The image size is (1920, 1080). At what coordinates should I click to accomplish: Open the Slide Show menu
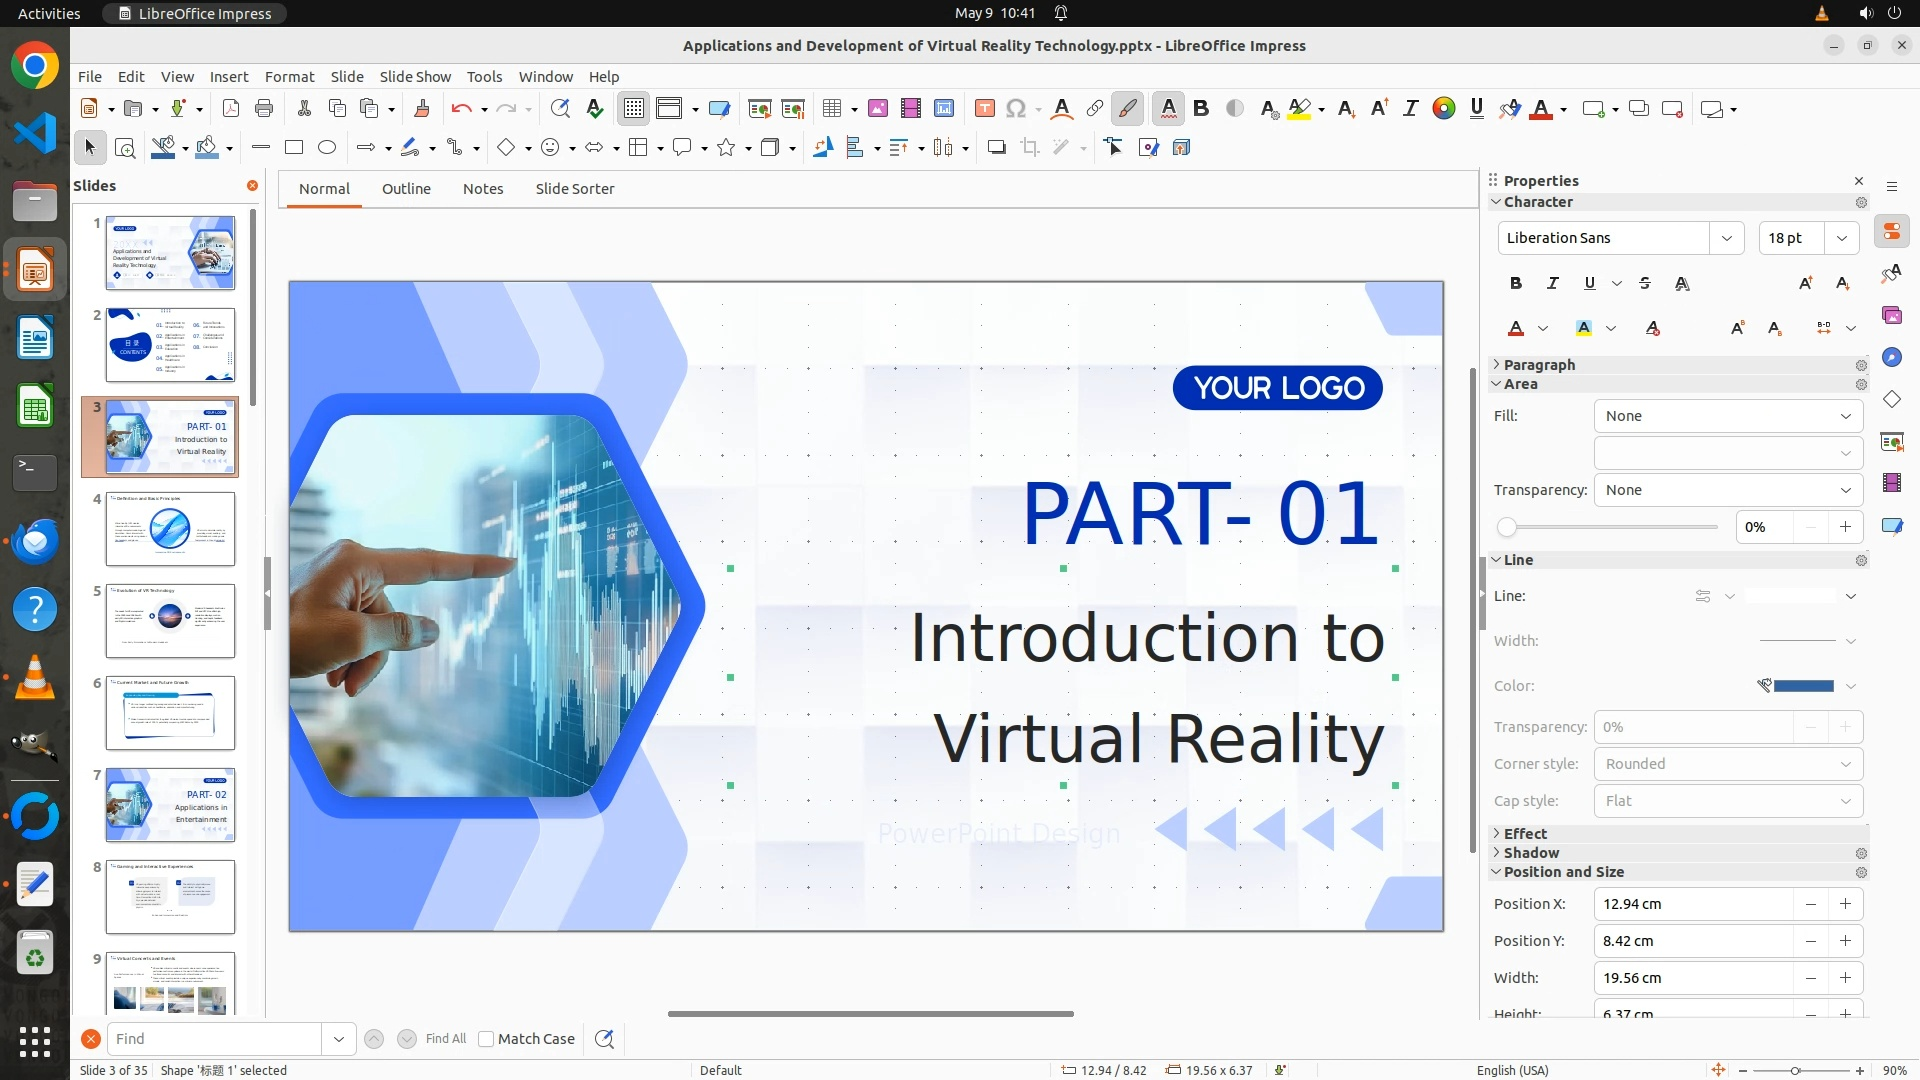[415, 76]
